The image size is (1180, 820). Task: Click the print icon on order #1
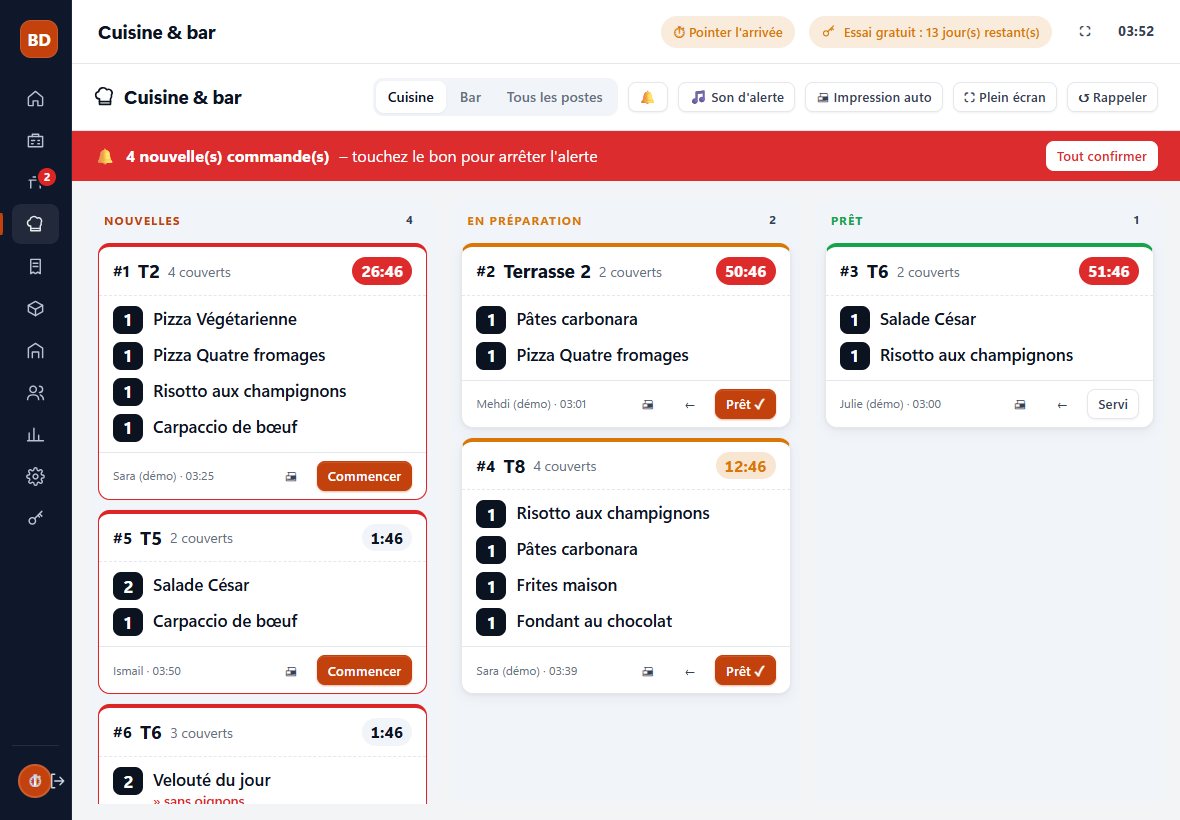pos(291,477)
